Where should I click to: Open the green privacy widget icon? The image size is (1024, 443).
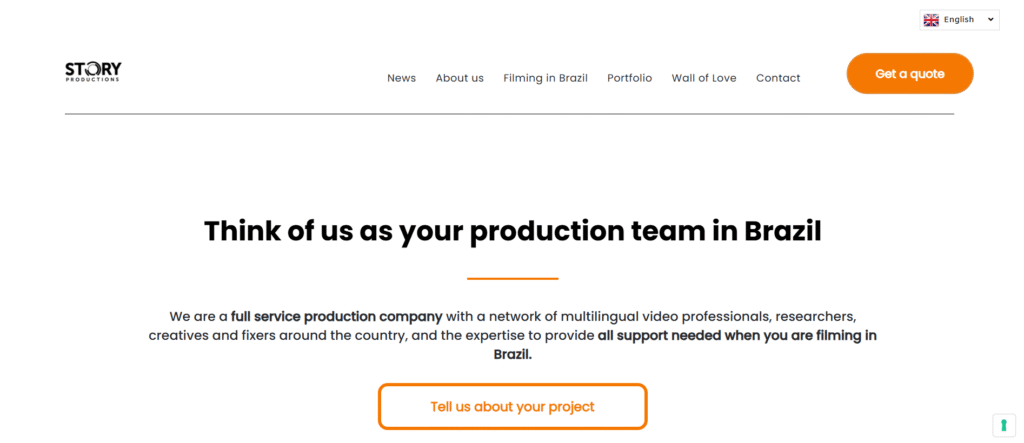(x=1004, y=425)
